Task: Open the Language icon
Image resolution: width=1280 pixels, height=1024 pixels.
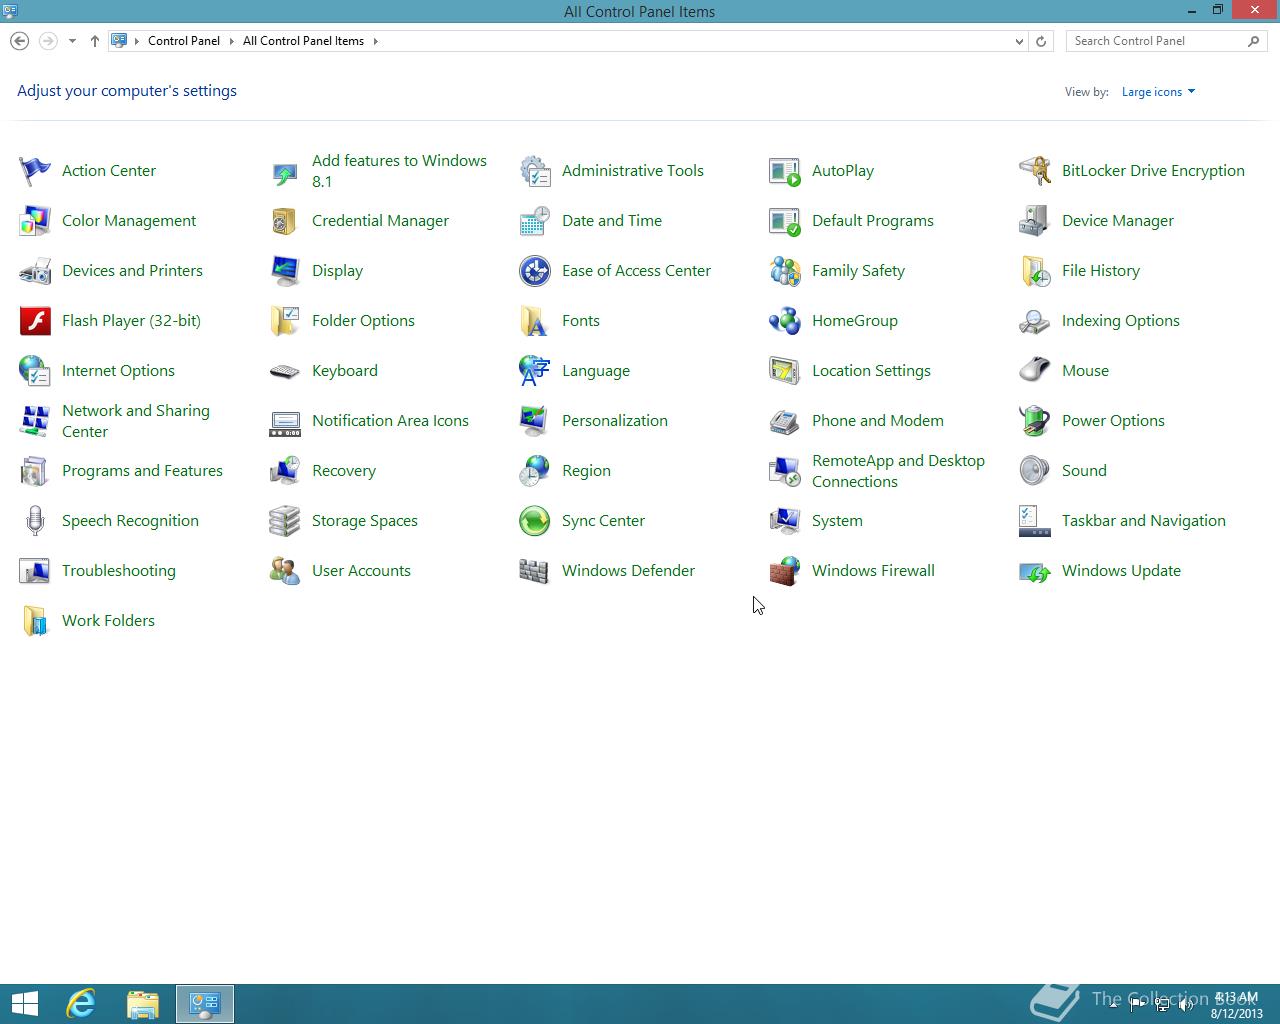Action: 535,371
